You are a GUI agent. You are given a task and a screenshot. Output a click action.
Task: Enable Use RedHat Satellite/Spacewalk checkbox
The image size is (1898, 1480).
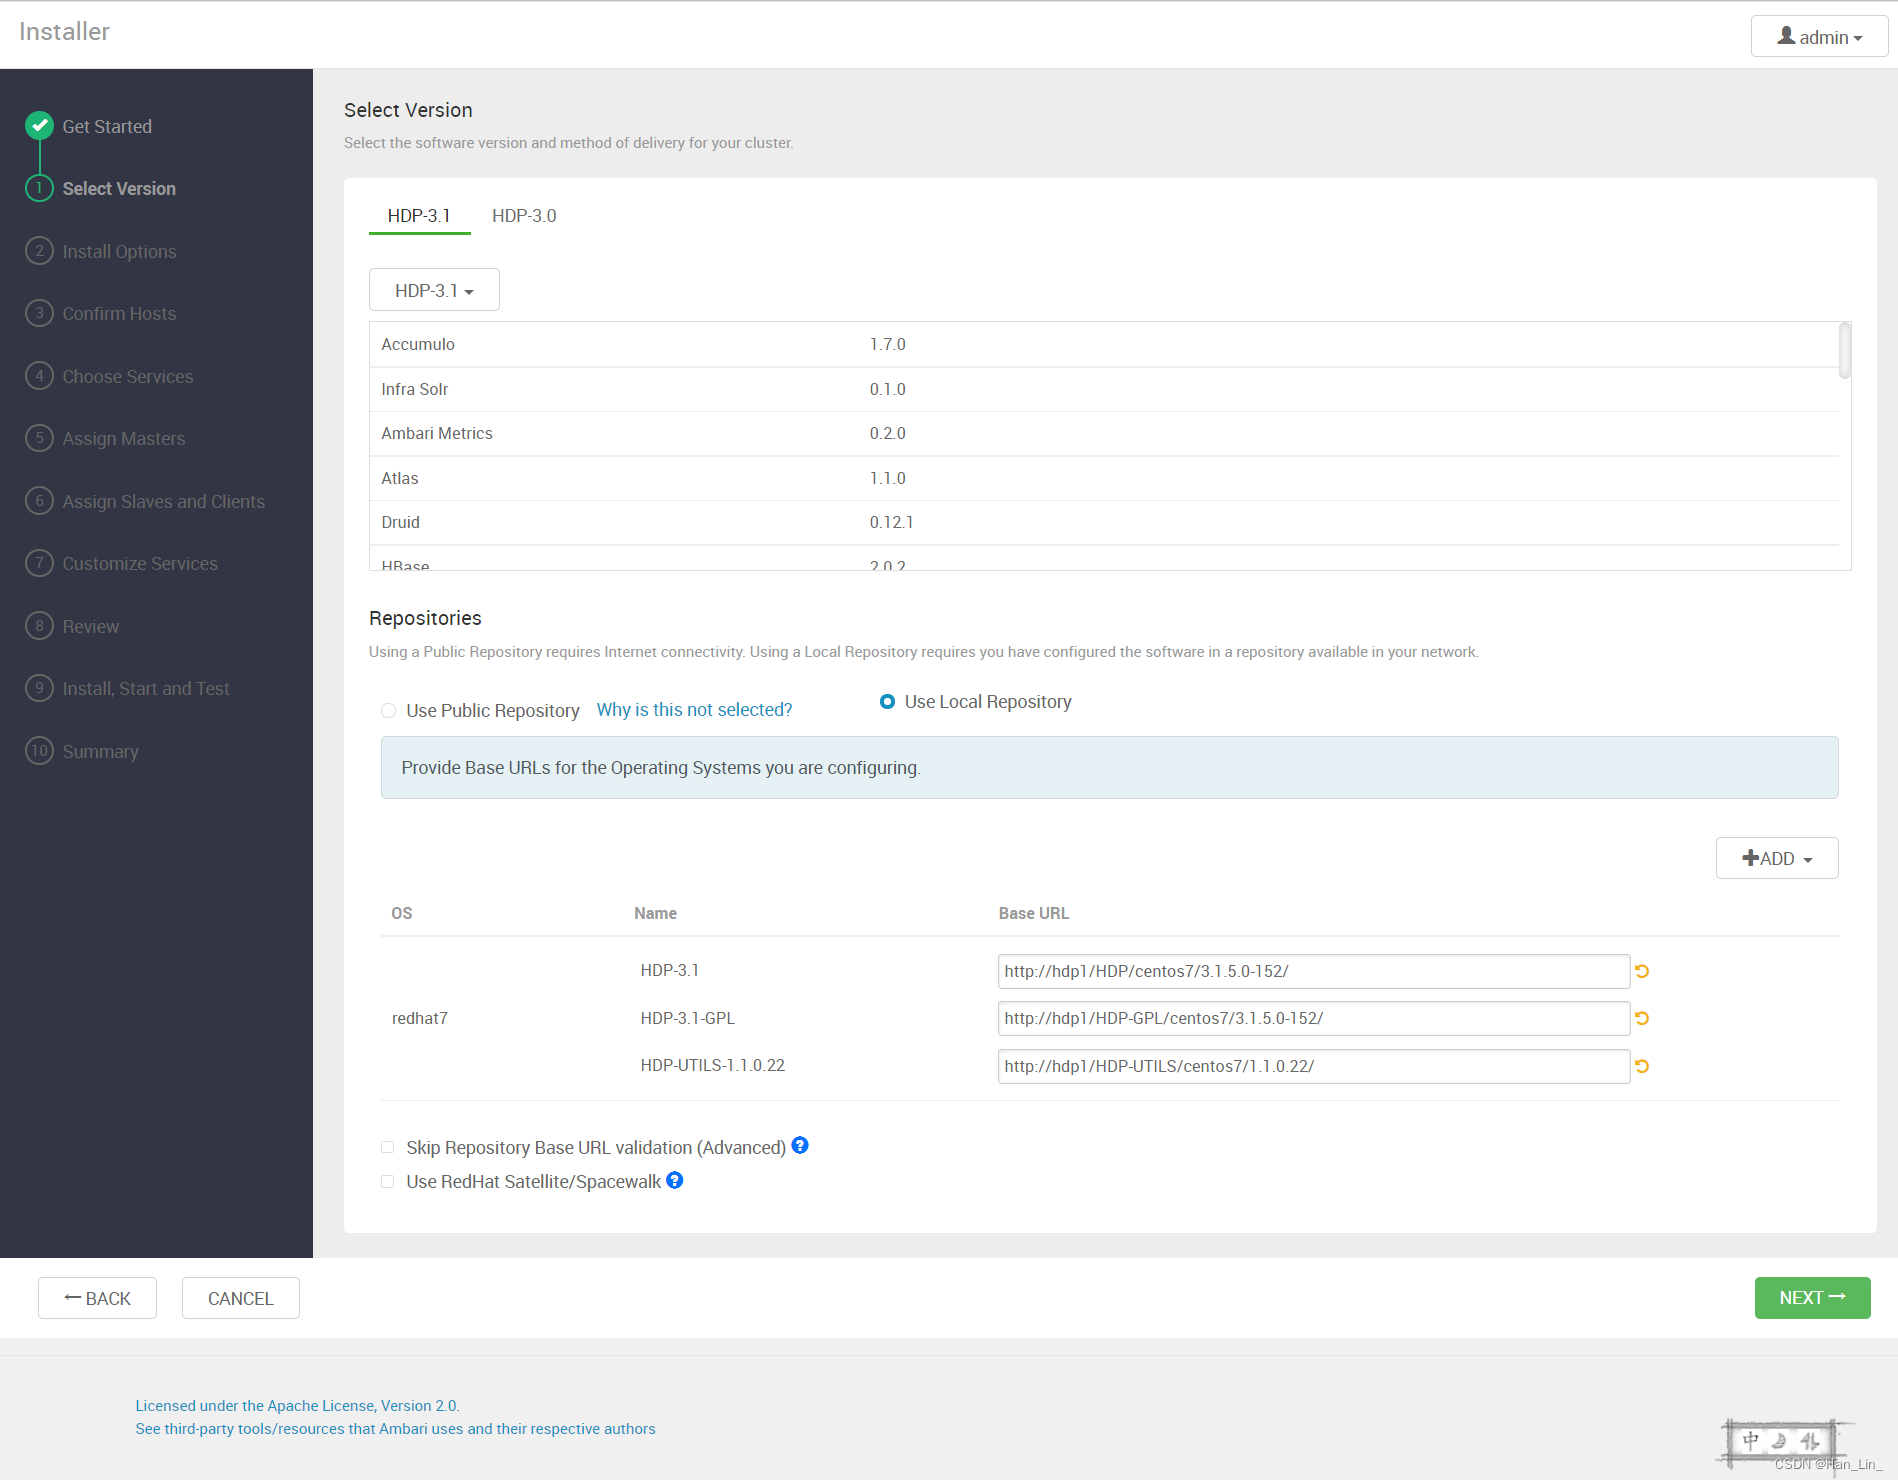[x=388, y=1181]
